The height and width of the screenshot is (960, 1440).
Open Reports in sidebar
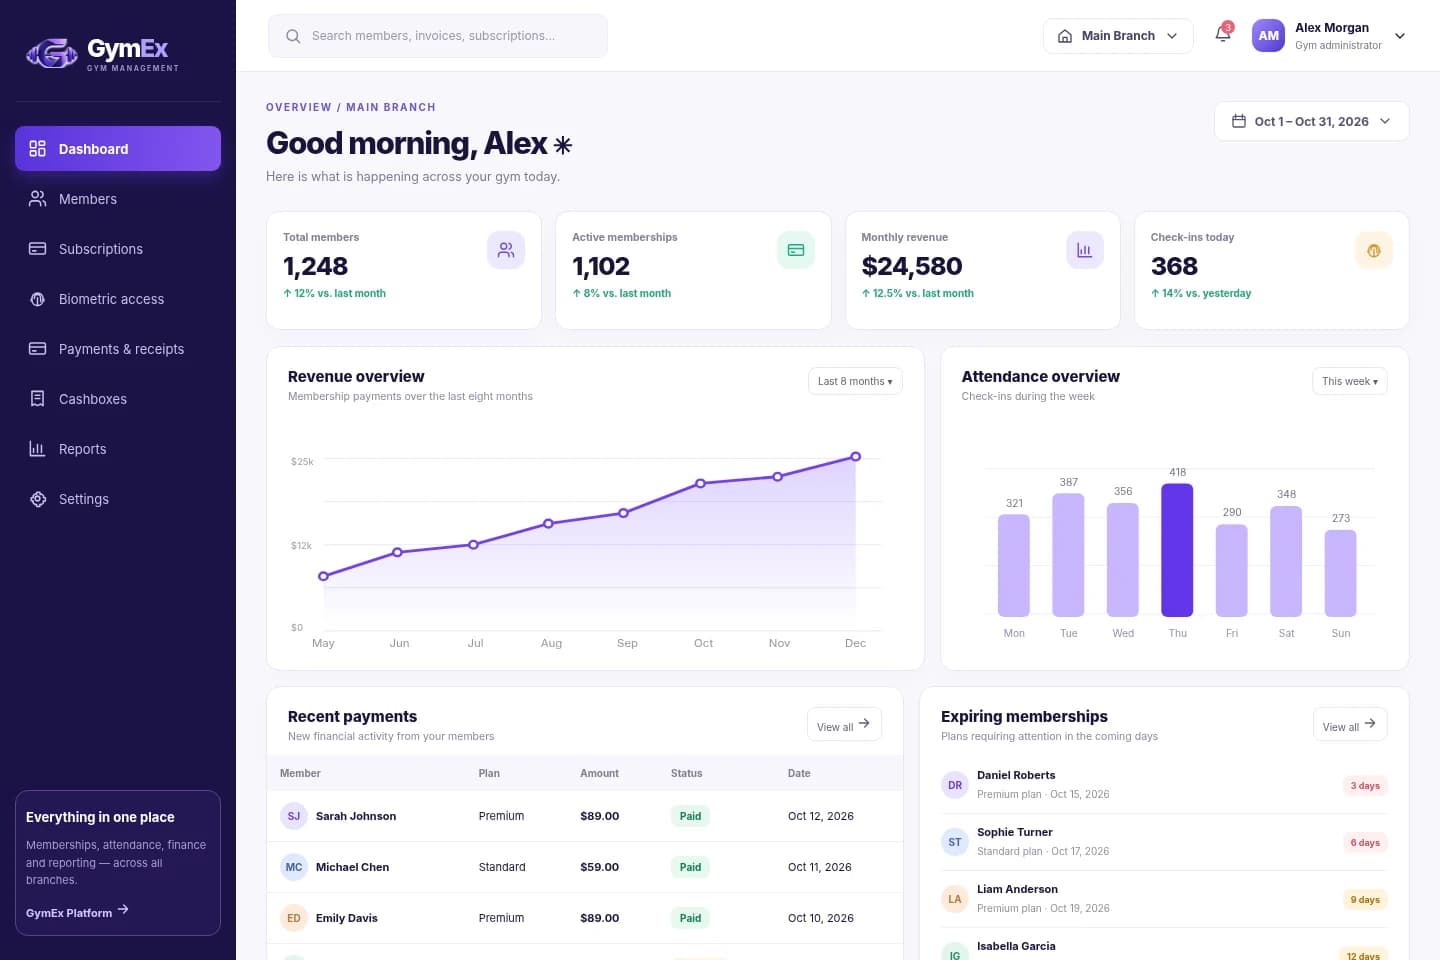[118, 449]
